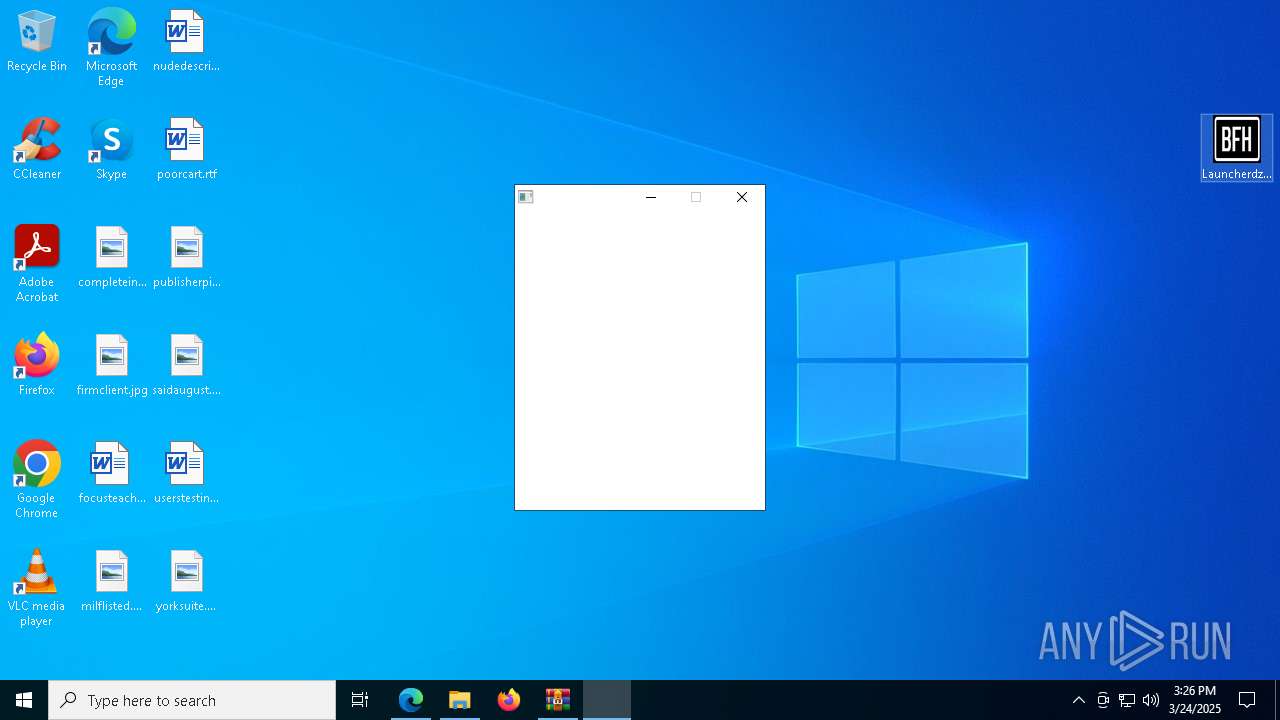Viewport: 1280px width, 720px height.
Task: Open Task View from the taskbar
Action: (x=360, y=700)
